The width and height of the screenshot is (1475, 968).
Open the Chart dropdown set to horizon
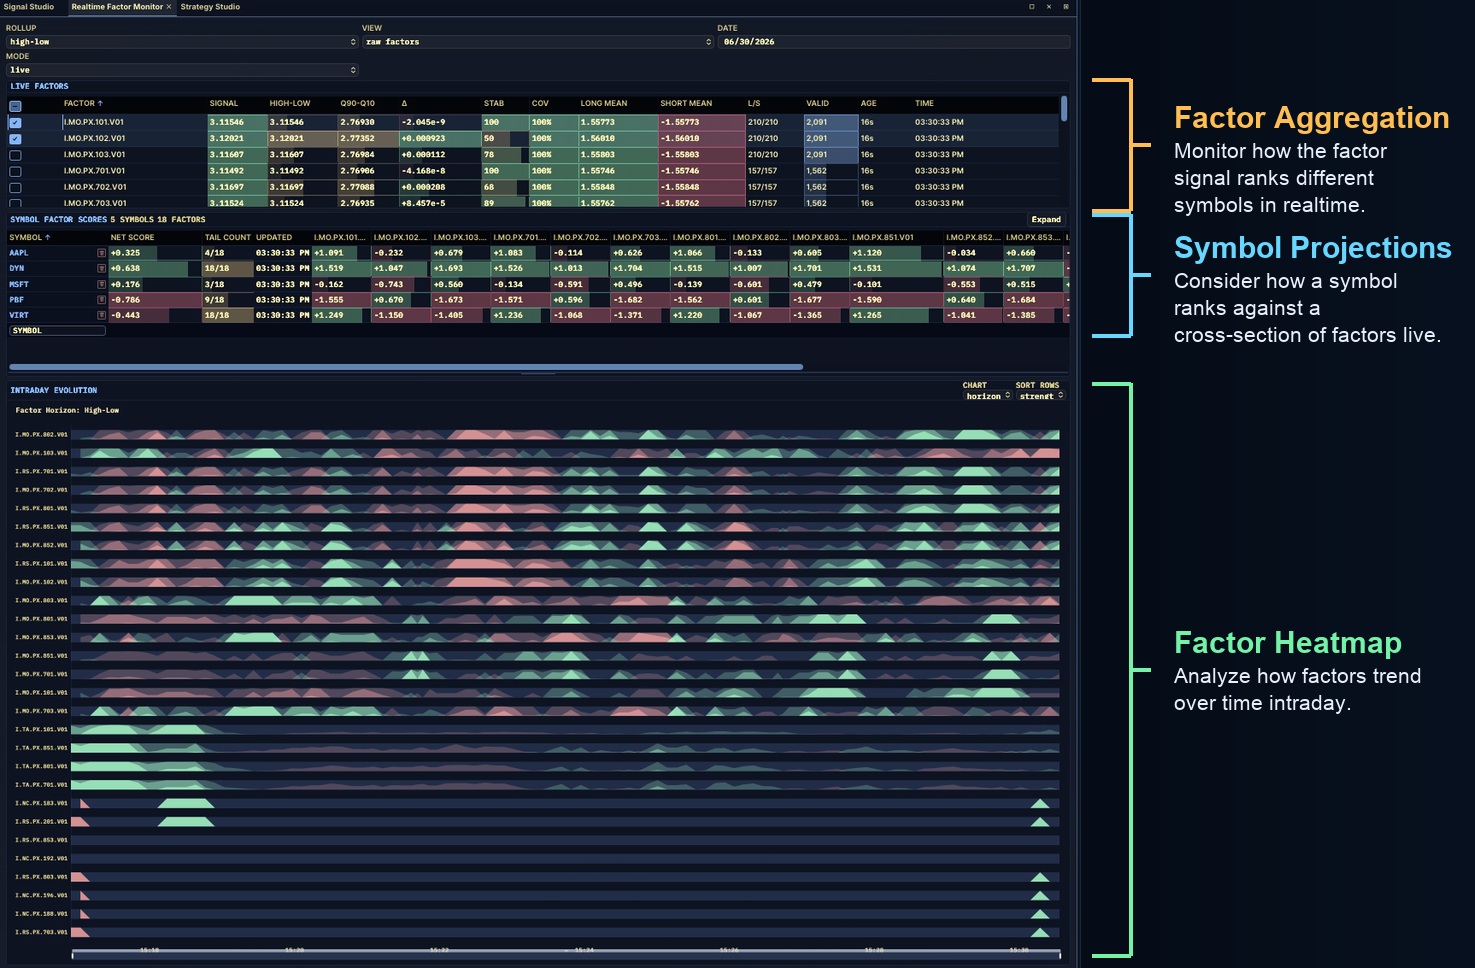(x=987, y=396)
